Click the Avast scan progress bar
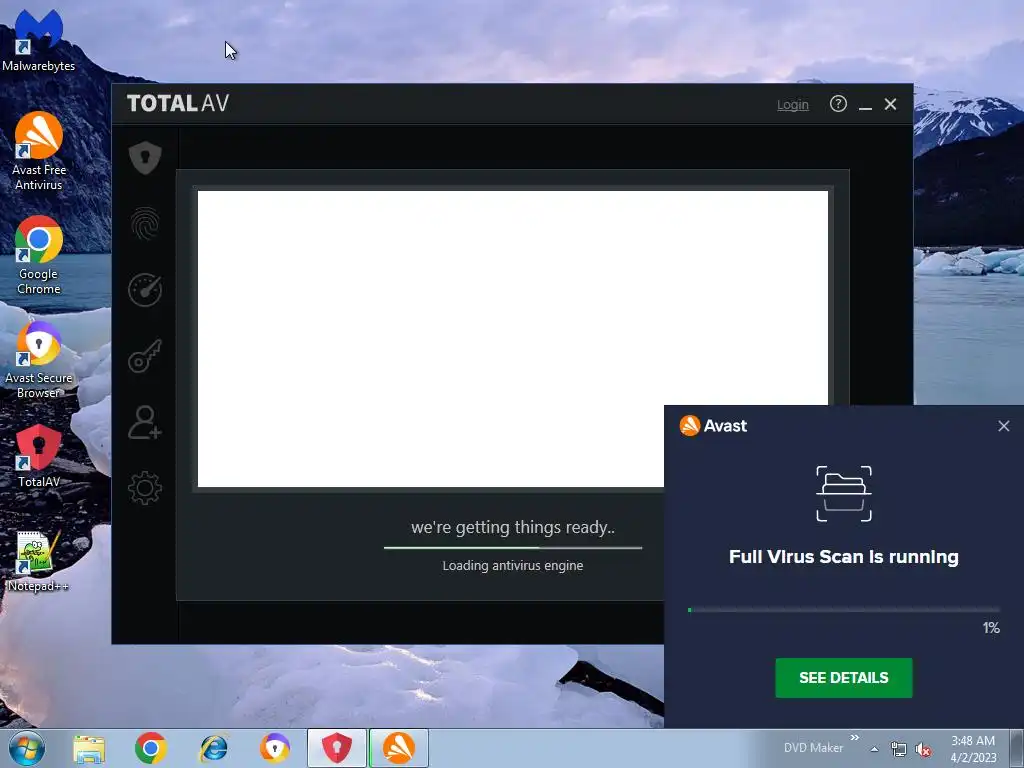Image resolution: width=1024 pixels, height=768 pixels. [844, 610]
